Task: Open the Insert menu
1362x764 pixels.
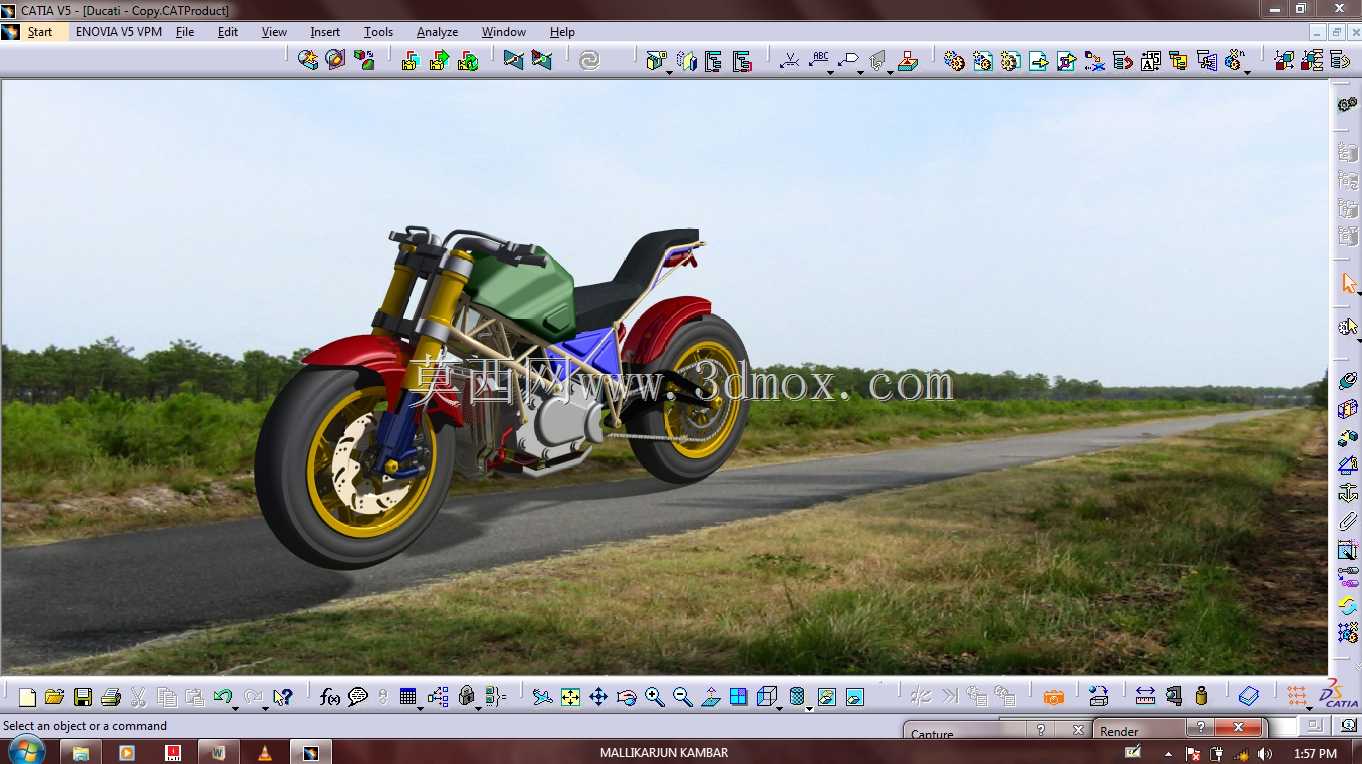Action: coord(325,32)
